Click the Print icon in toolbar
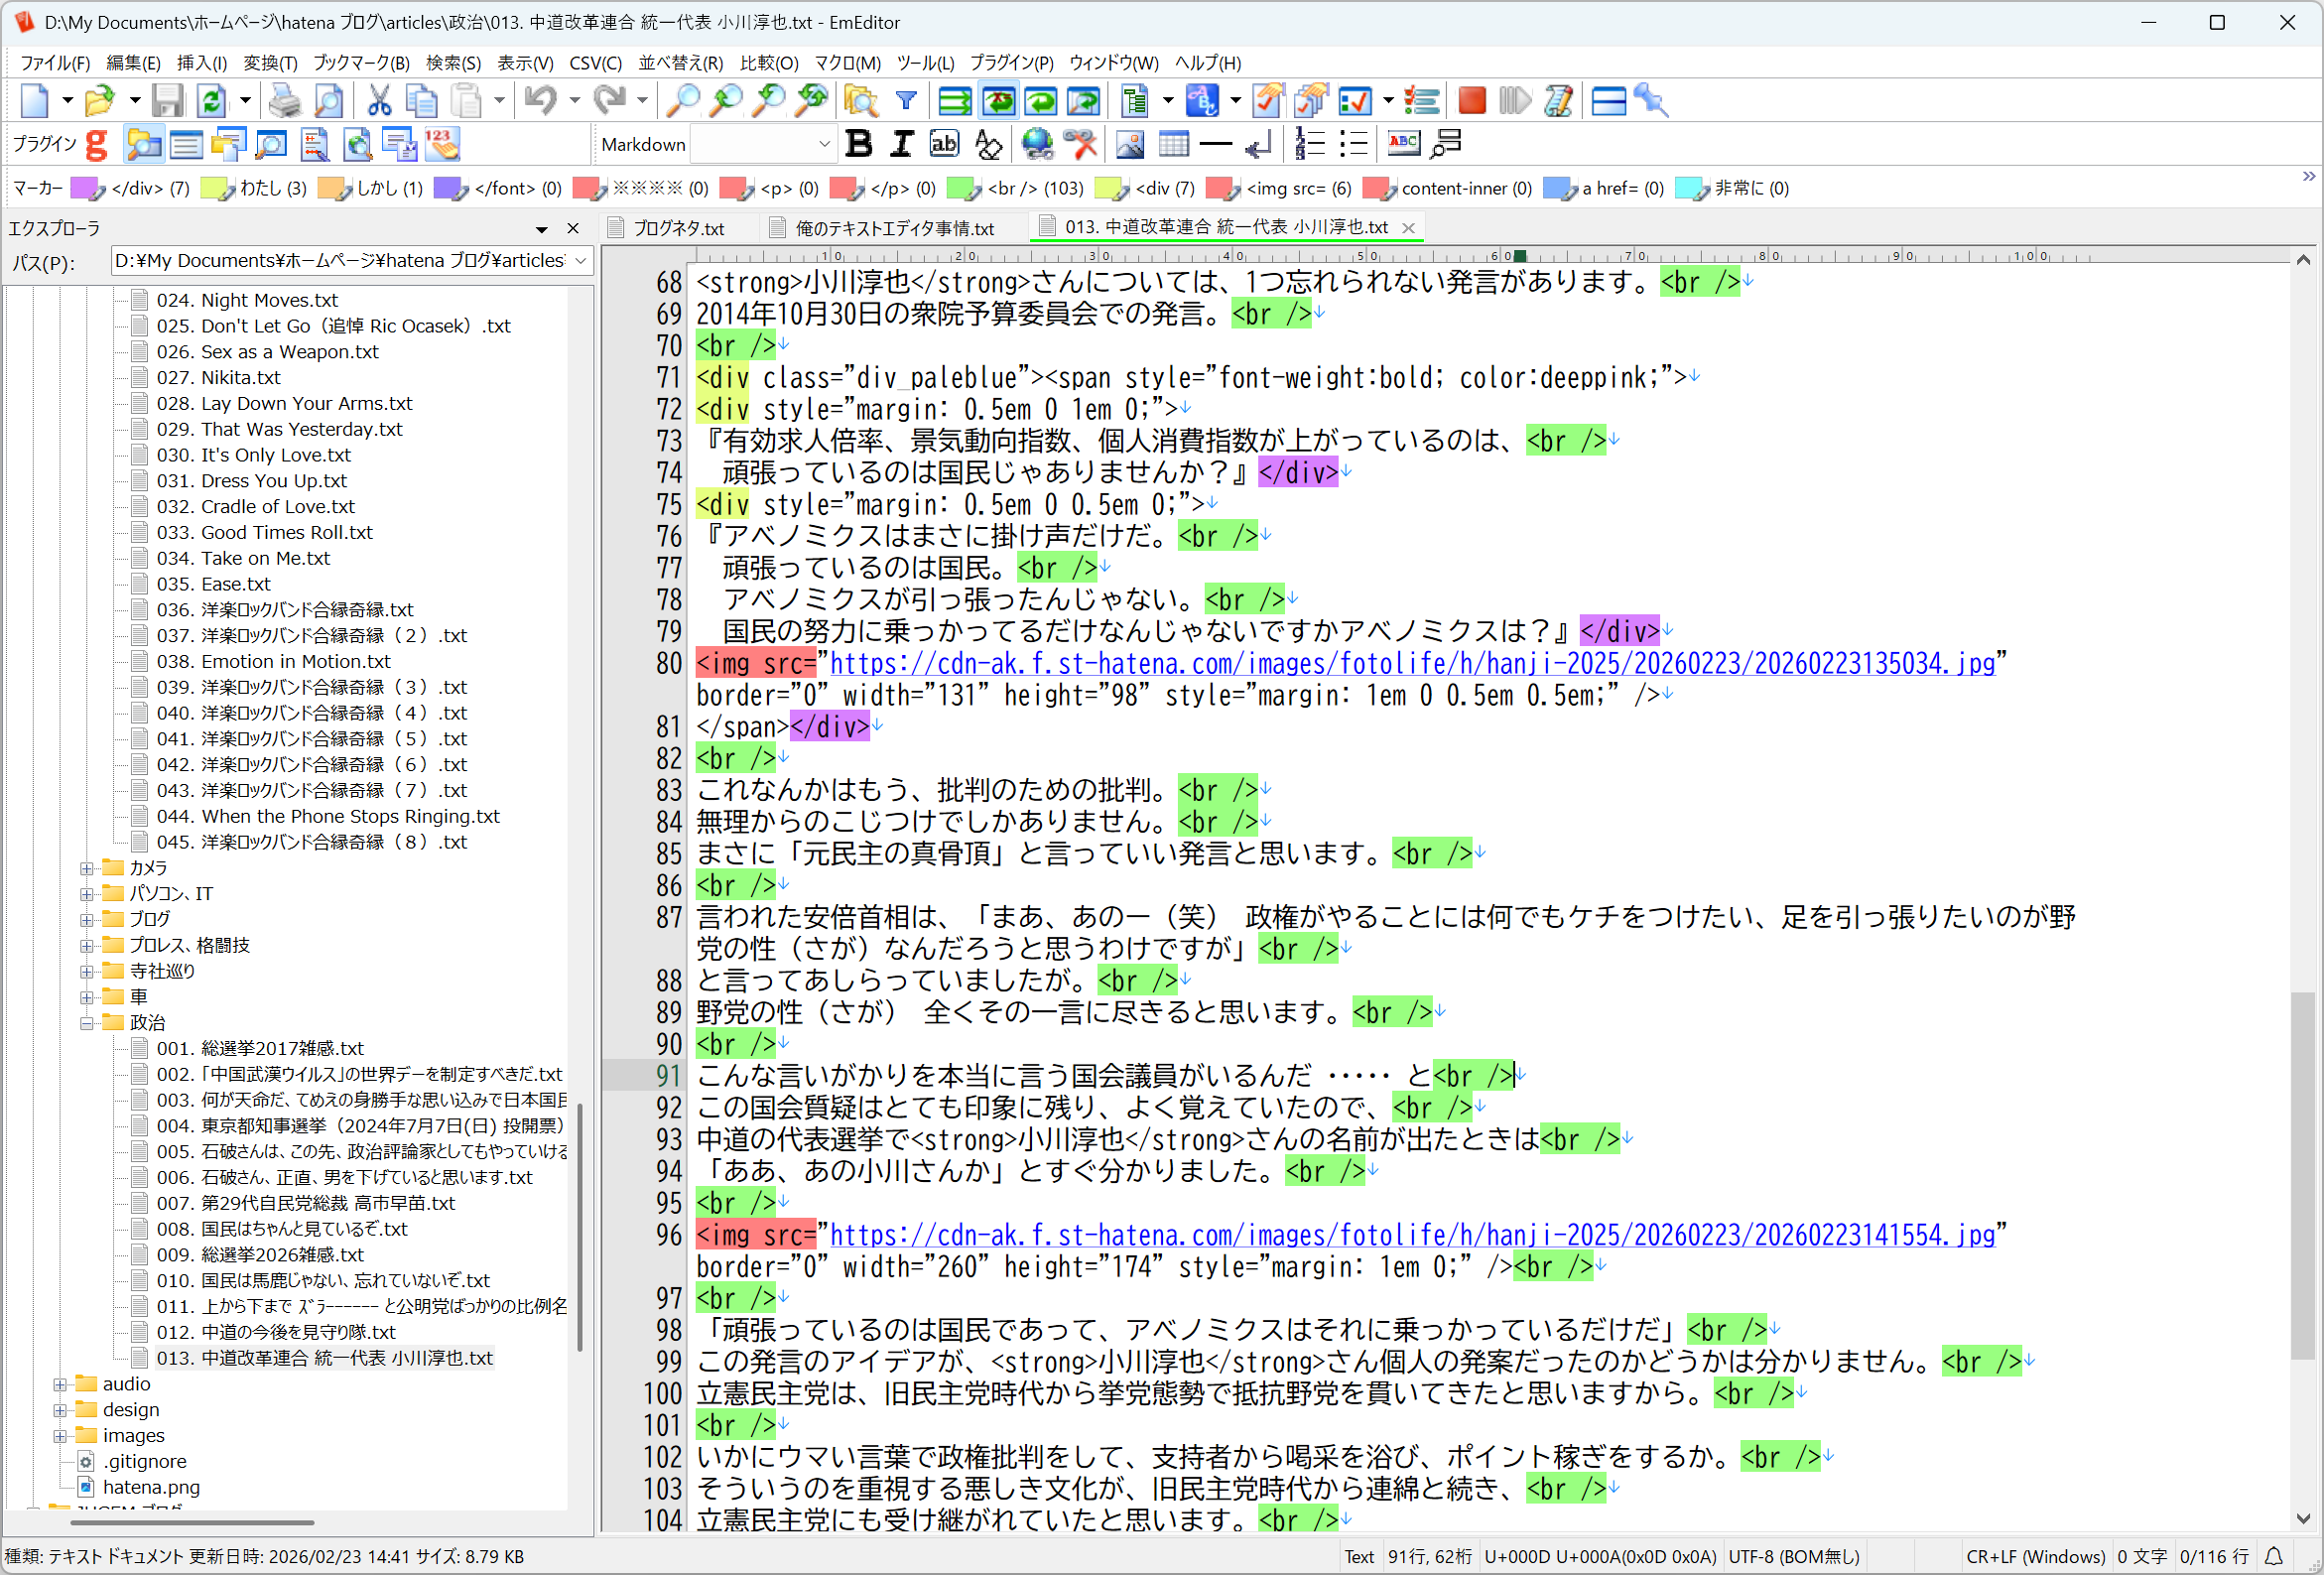The image size is (2324, 1575). 285,101
